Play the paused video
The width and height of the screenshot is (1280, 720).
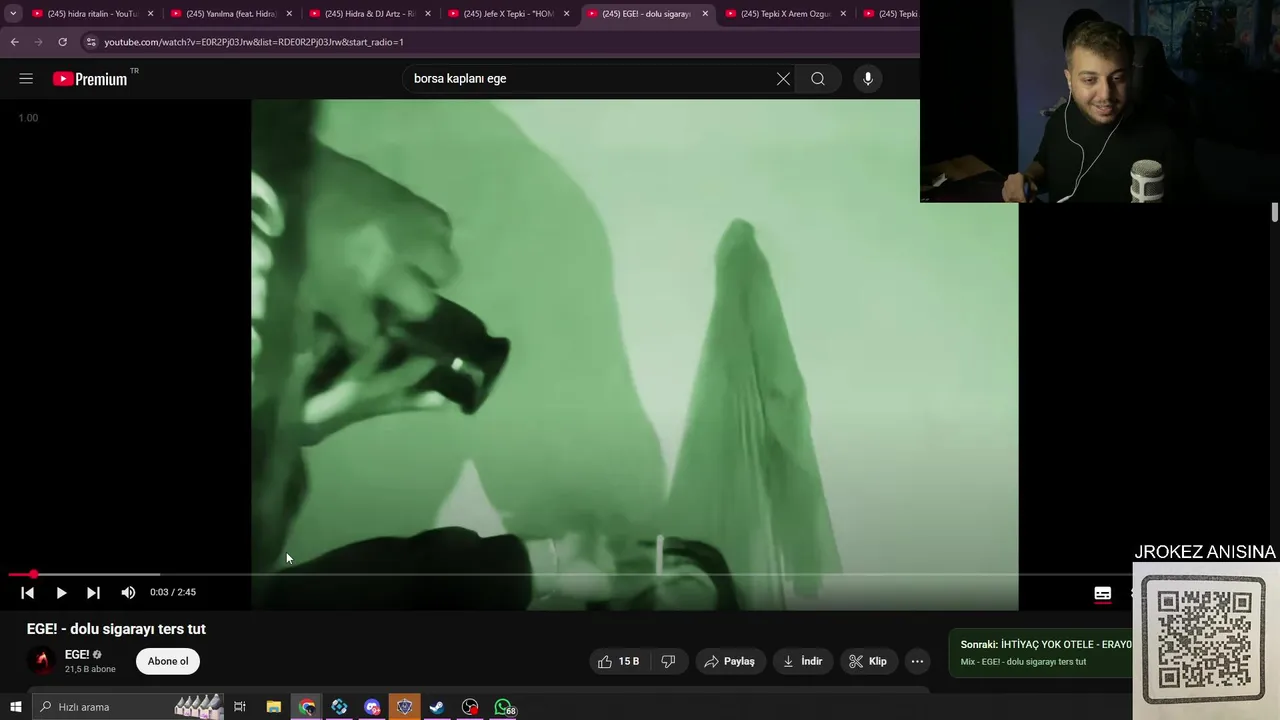tap(61, 593)
